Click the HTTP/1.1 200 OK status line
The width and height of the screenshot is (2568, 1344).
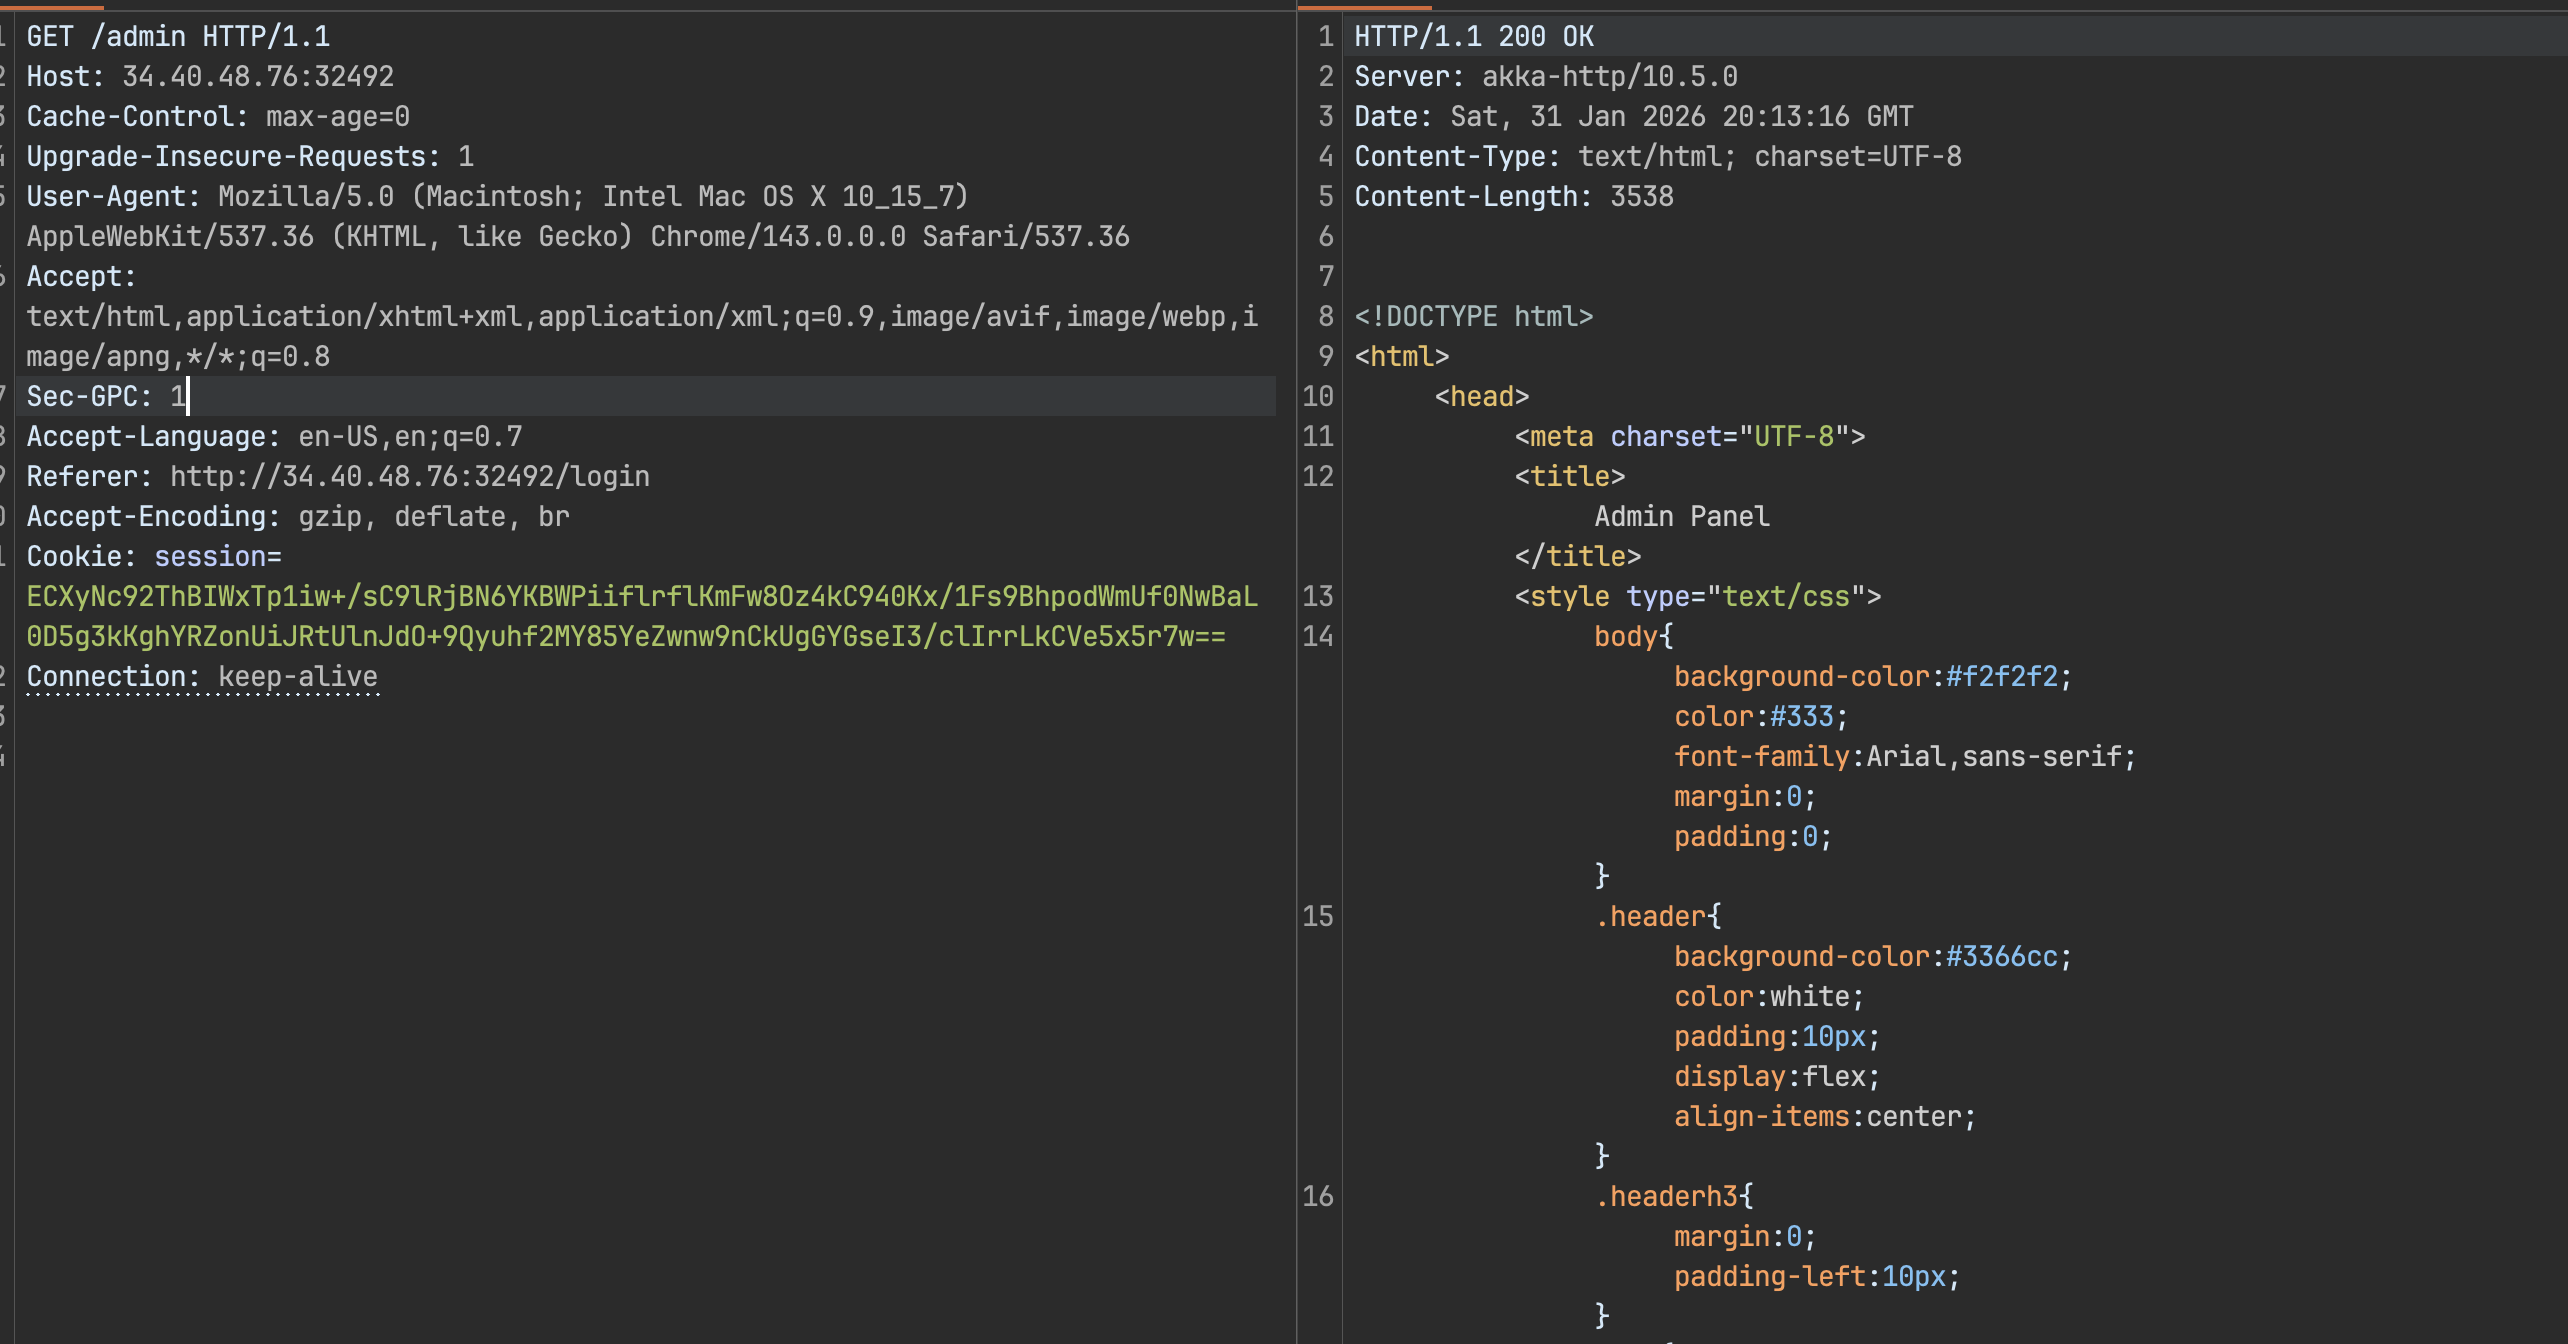[1474, 37]
